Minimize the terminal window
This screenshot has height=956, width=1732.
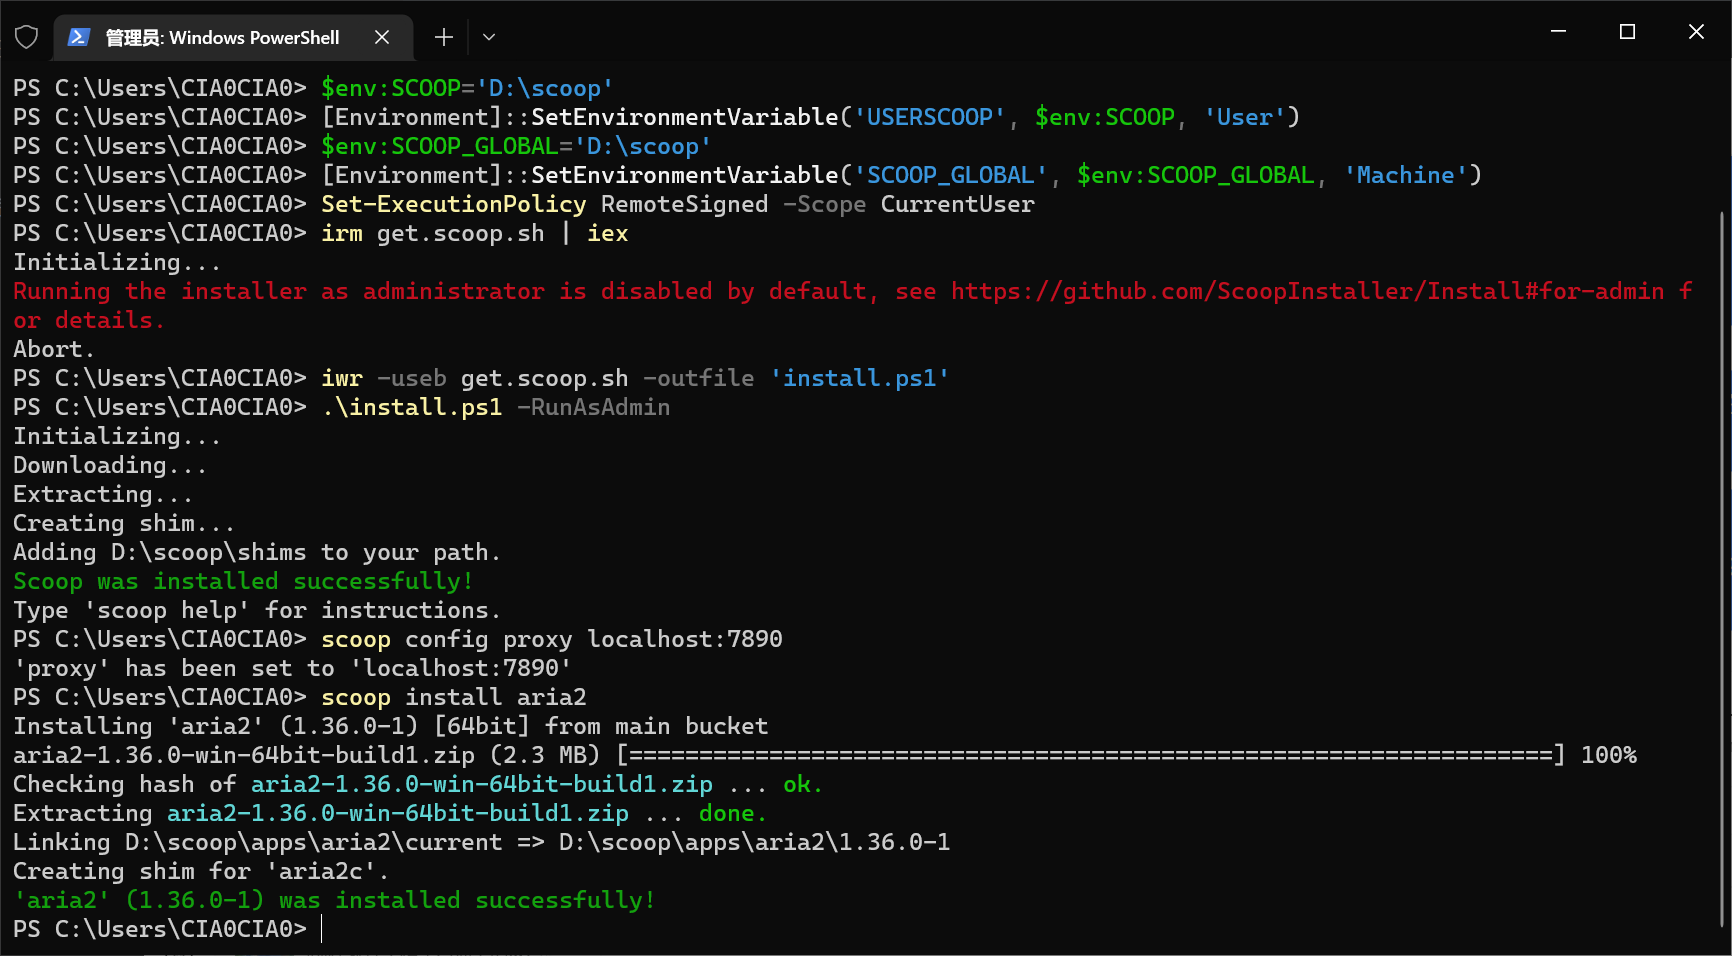(x=1558, y=32)
